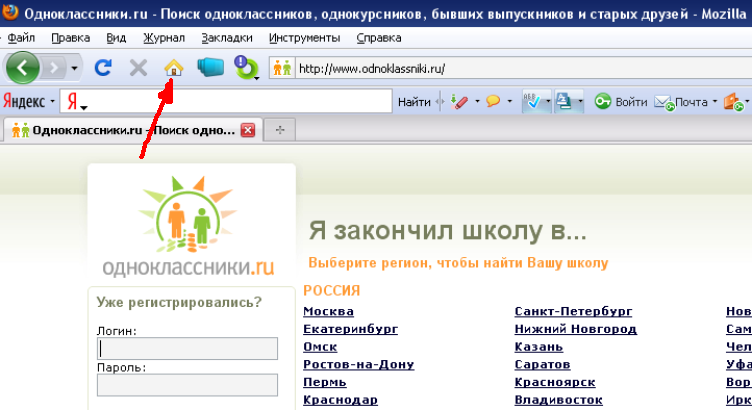The image size is (752, 410).
Task: Open the Нижний Новгород link
Action: (x=576, y=329)
